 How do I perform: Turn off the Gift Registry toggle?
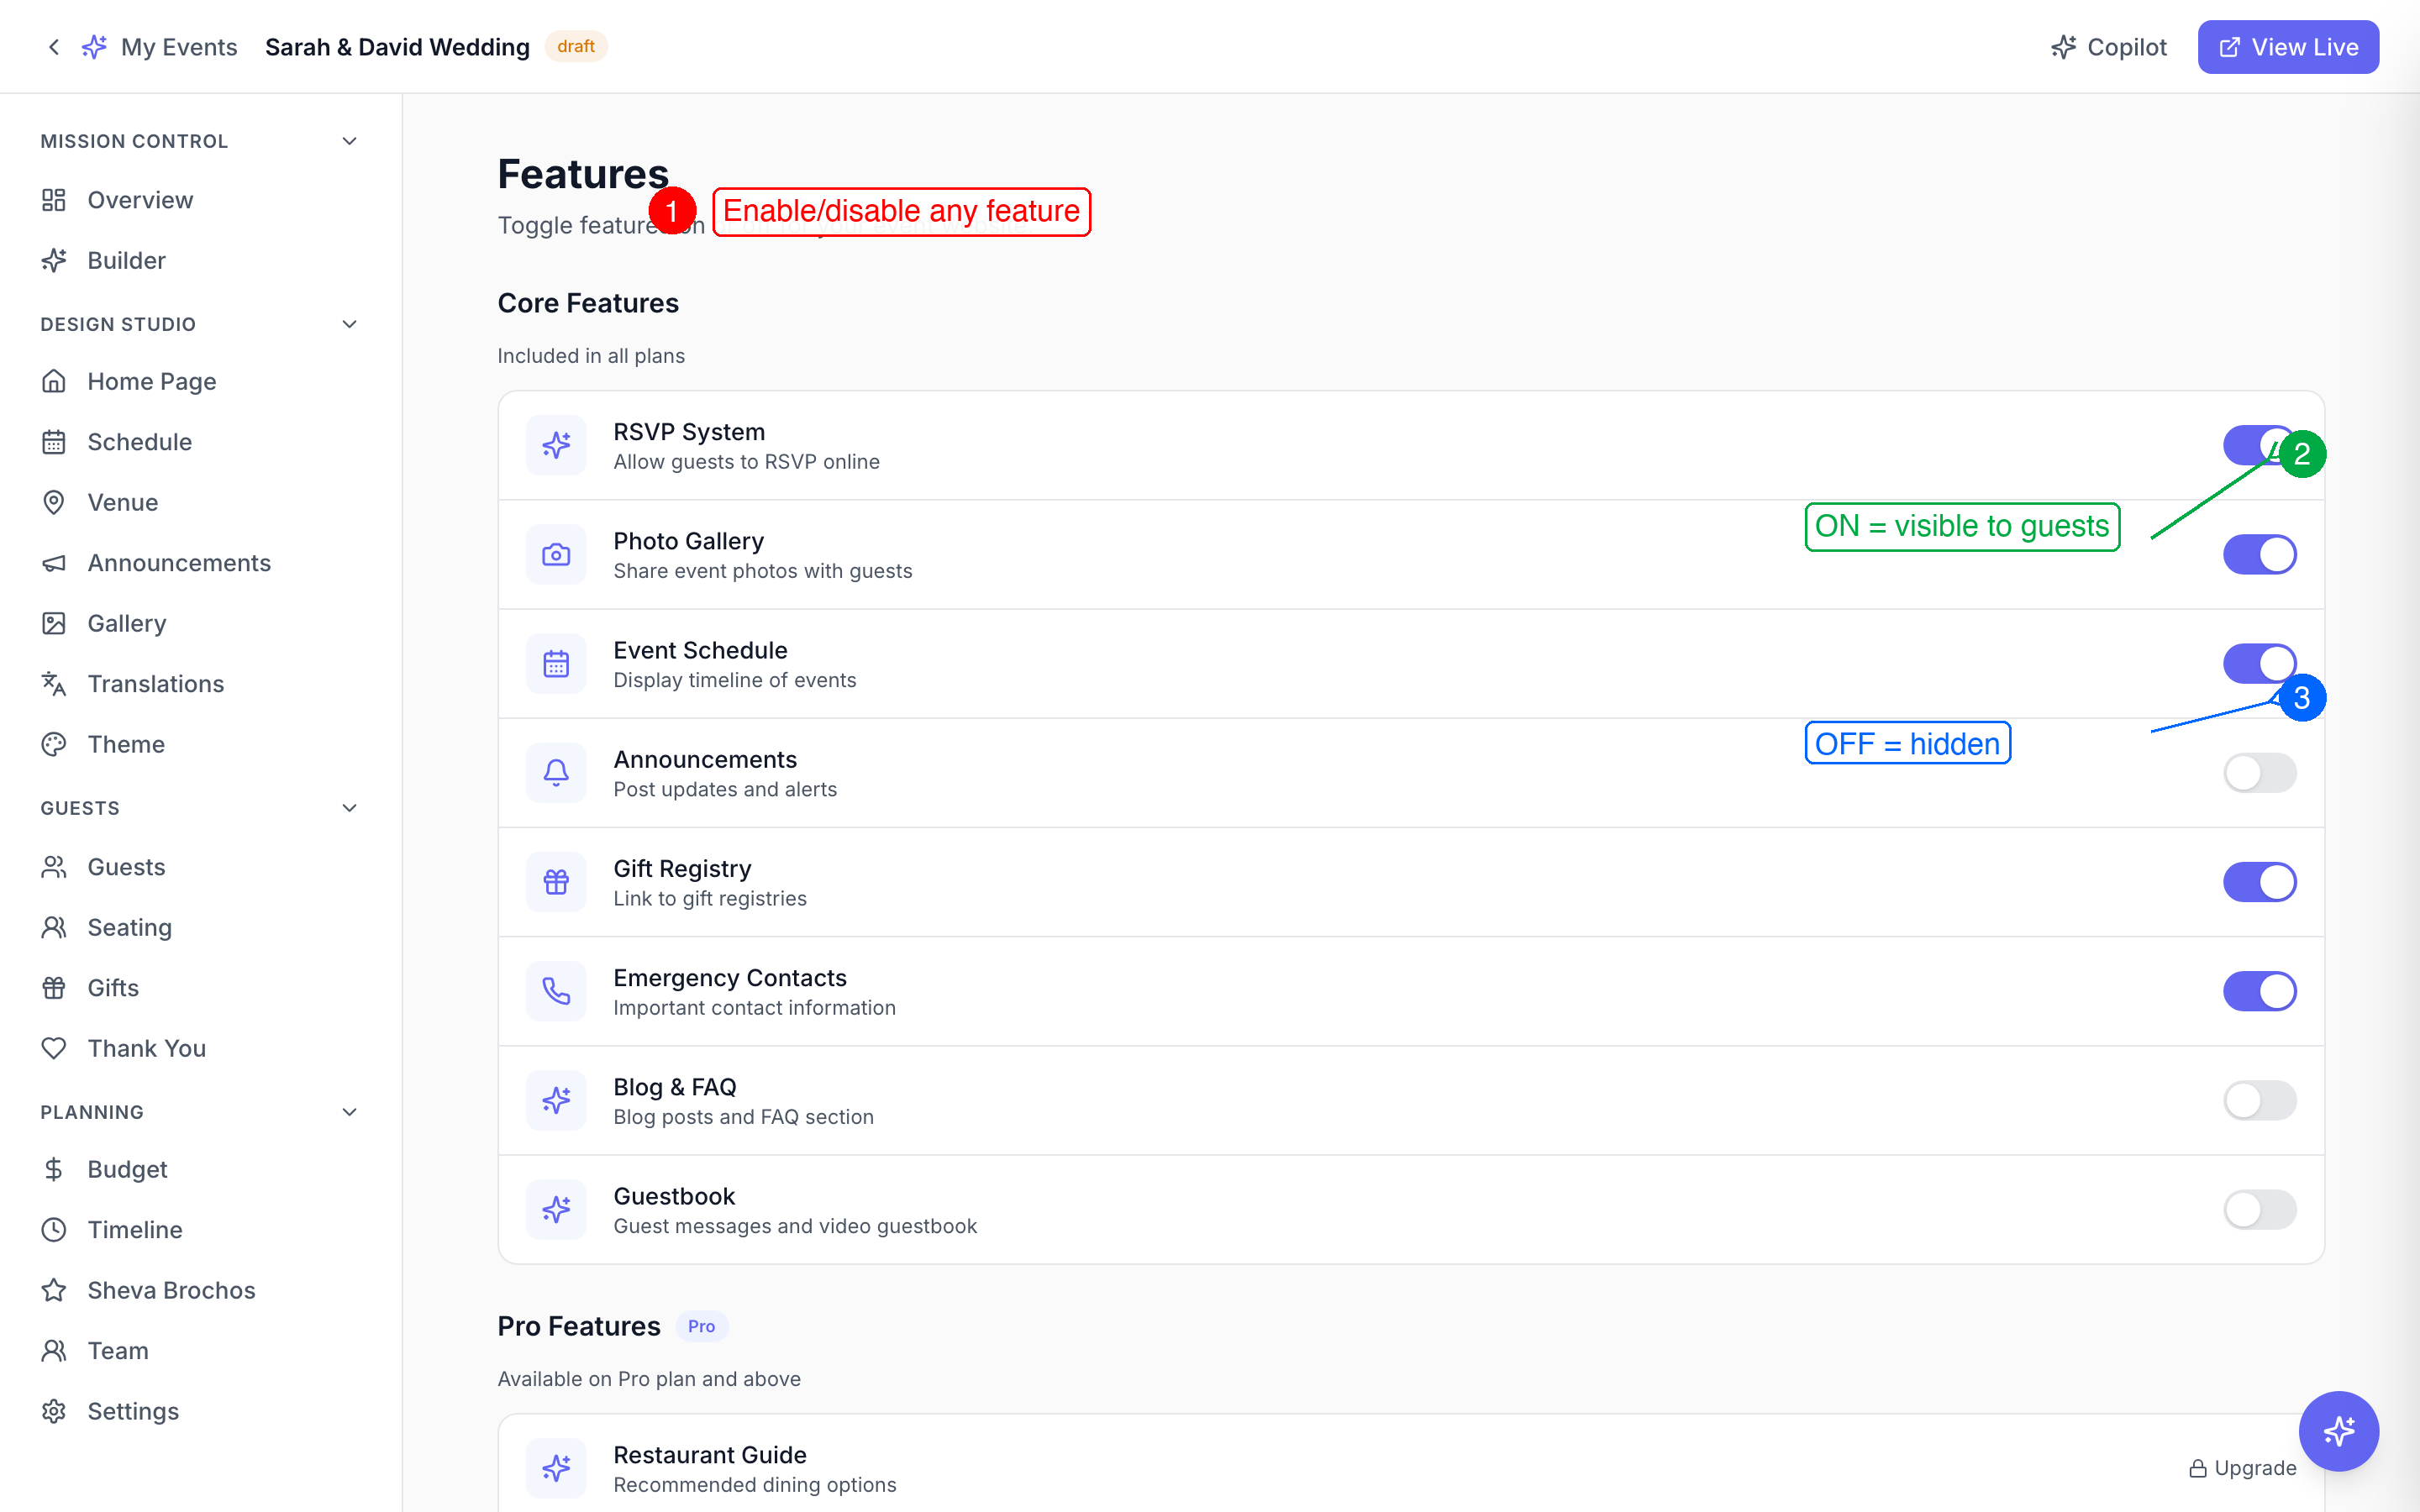click(2259, 882)
